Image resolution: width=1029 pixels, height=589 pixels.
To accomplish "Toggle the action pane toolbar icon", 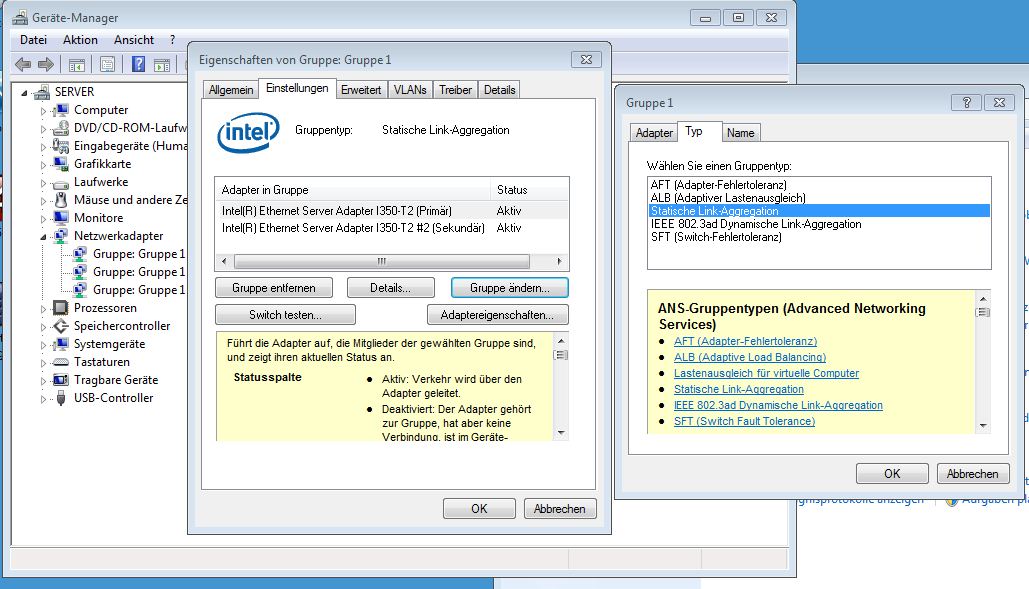I will click(x=161, y=65).
